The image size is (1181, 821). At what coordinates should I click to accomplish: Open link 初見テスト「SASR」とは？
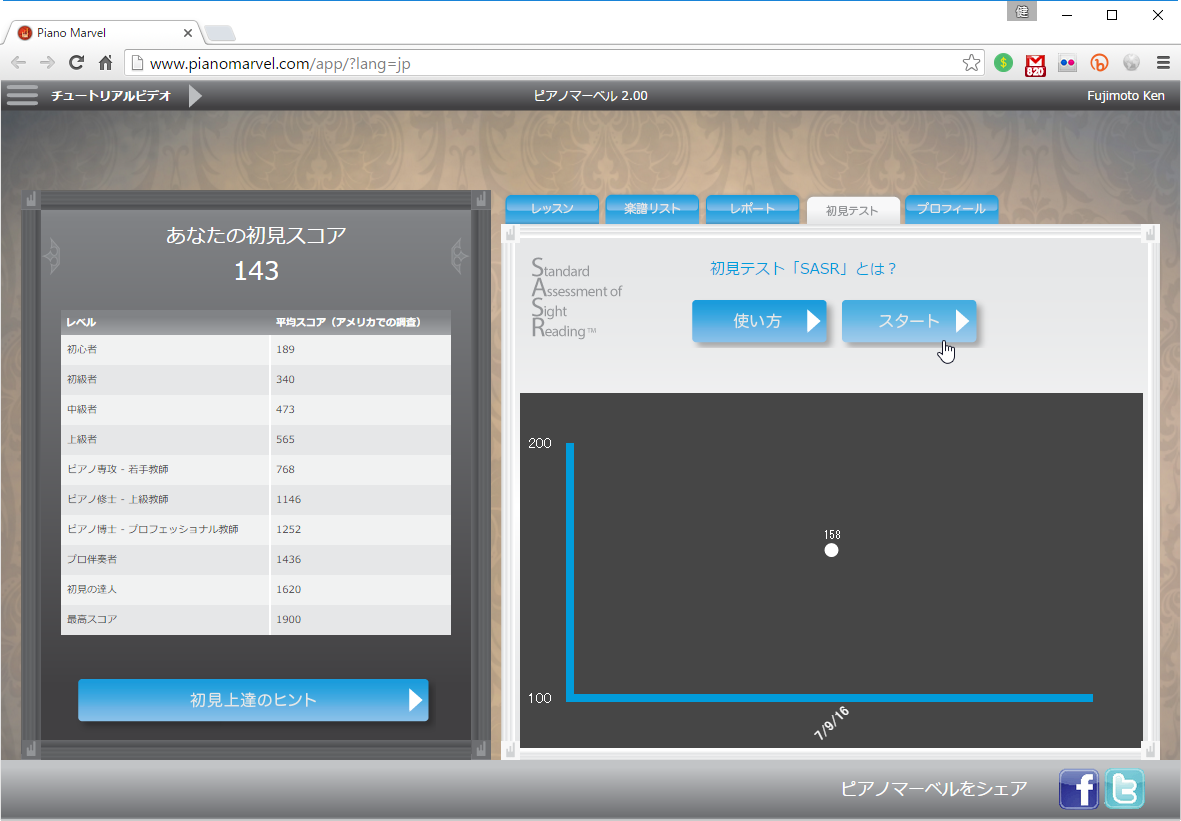coord(804,269)
